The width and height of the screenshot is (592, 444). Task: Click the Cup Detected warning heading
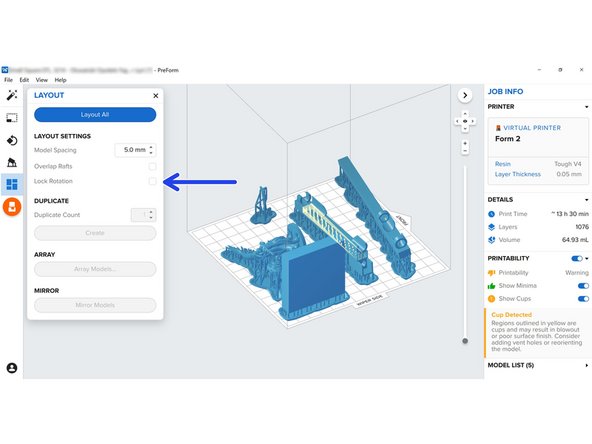511,315
